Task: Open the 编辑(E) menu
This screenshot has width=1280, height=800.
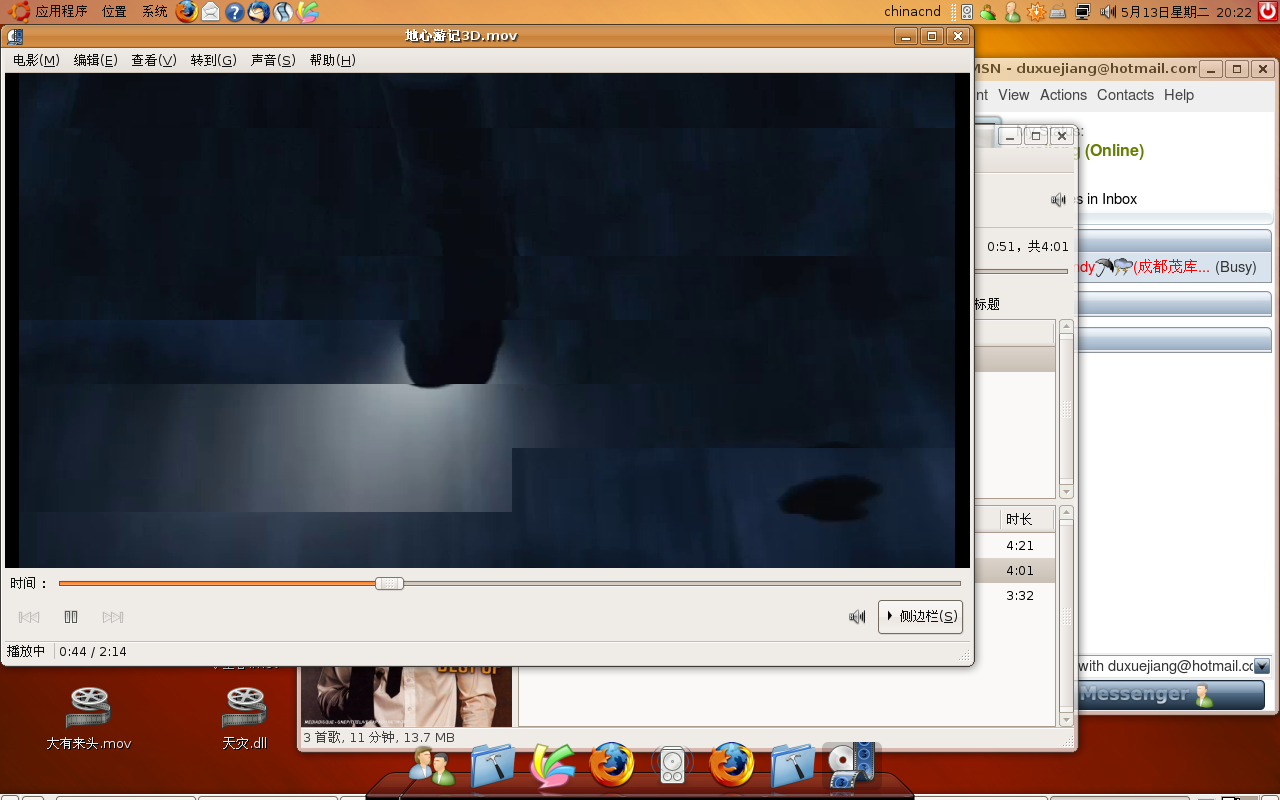Action: point(95,60)
